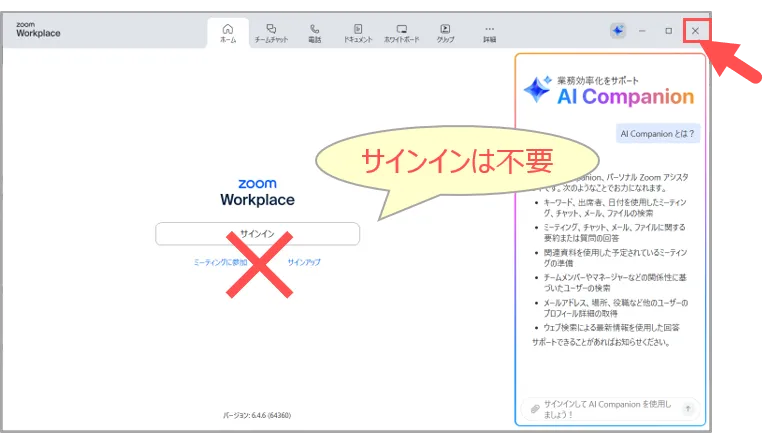Click the Sign Up link (サインアップ)
763x433 pixels.
[304, 262]
